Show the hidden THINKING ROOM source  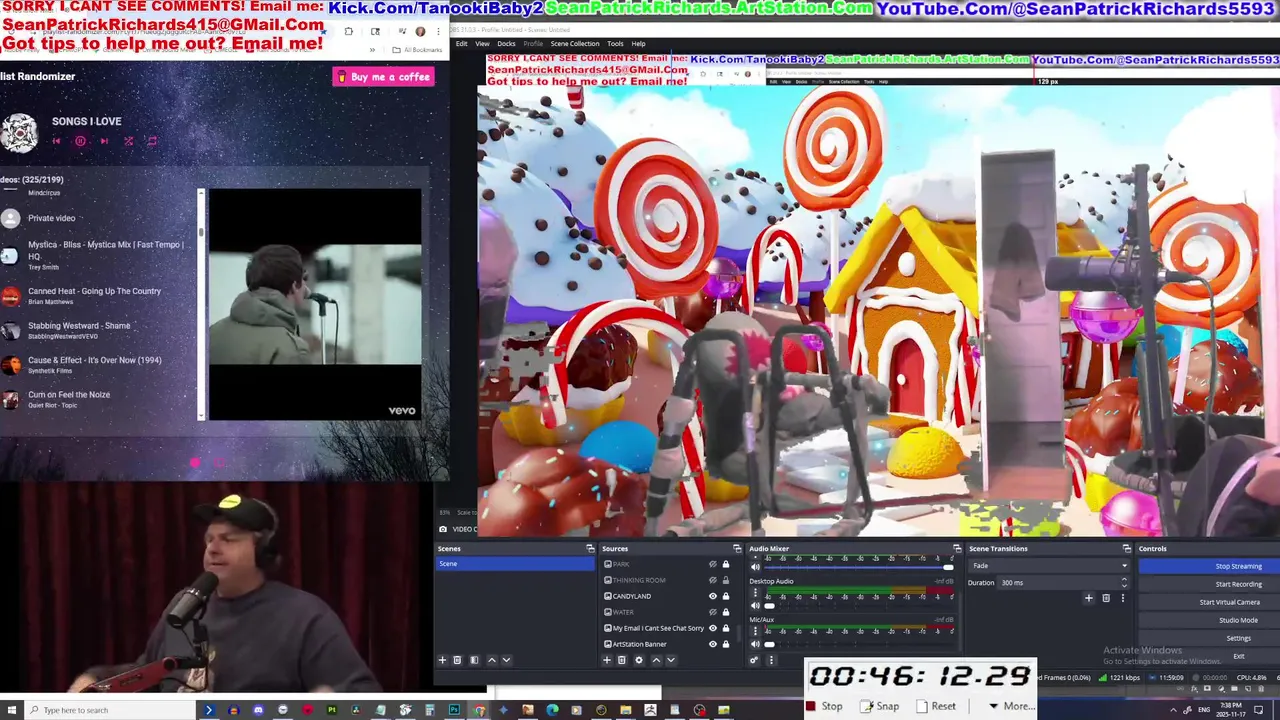tap(713, 580)
